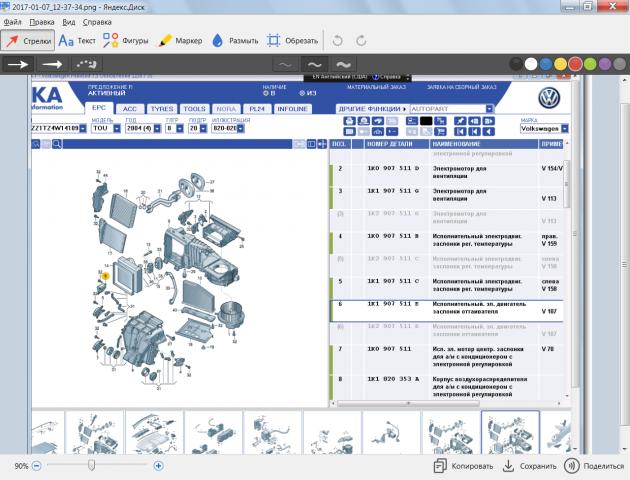Select the Обрезать crop tool

coord(292,41)
